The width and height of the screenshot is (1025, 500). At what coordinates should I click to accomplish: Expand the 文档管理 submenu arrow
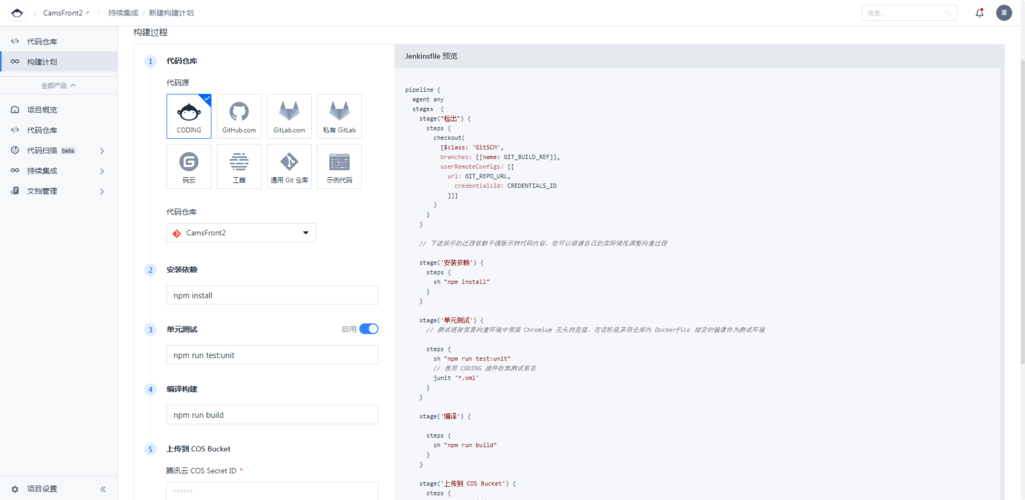pos(102,192)
